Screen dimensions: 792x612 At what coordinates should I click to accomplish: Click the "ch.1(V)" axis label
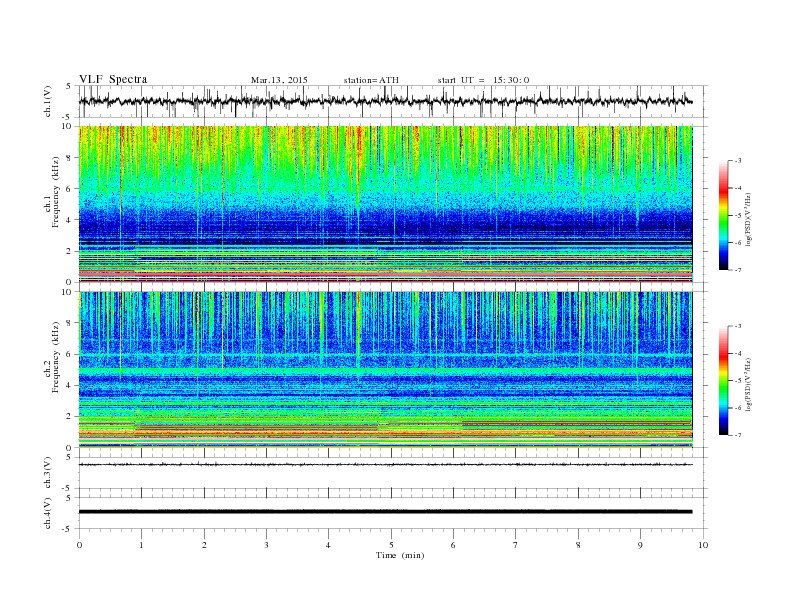(48, 103)
